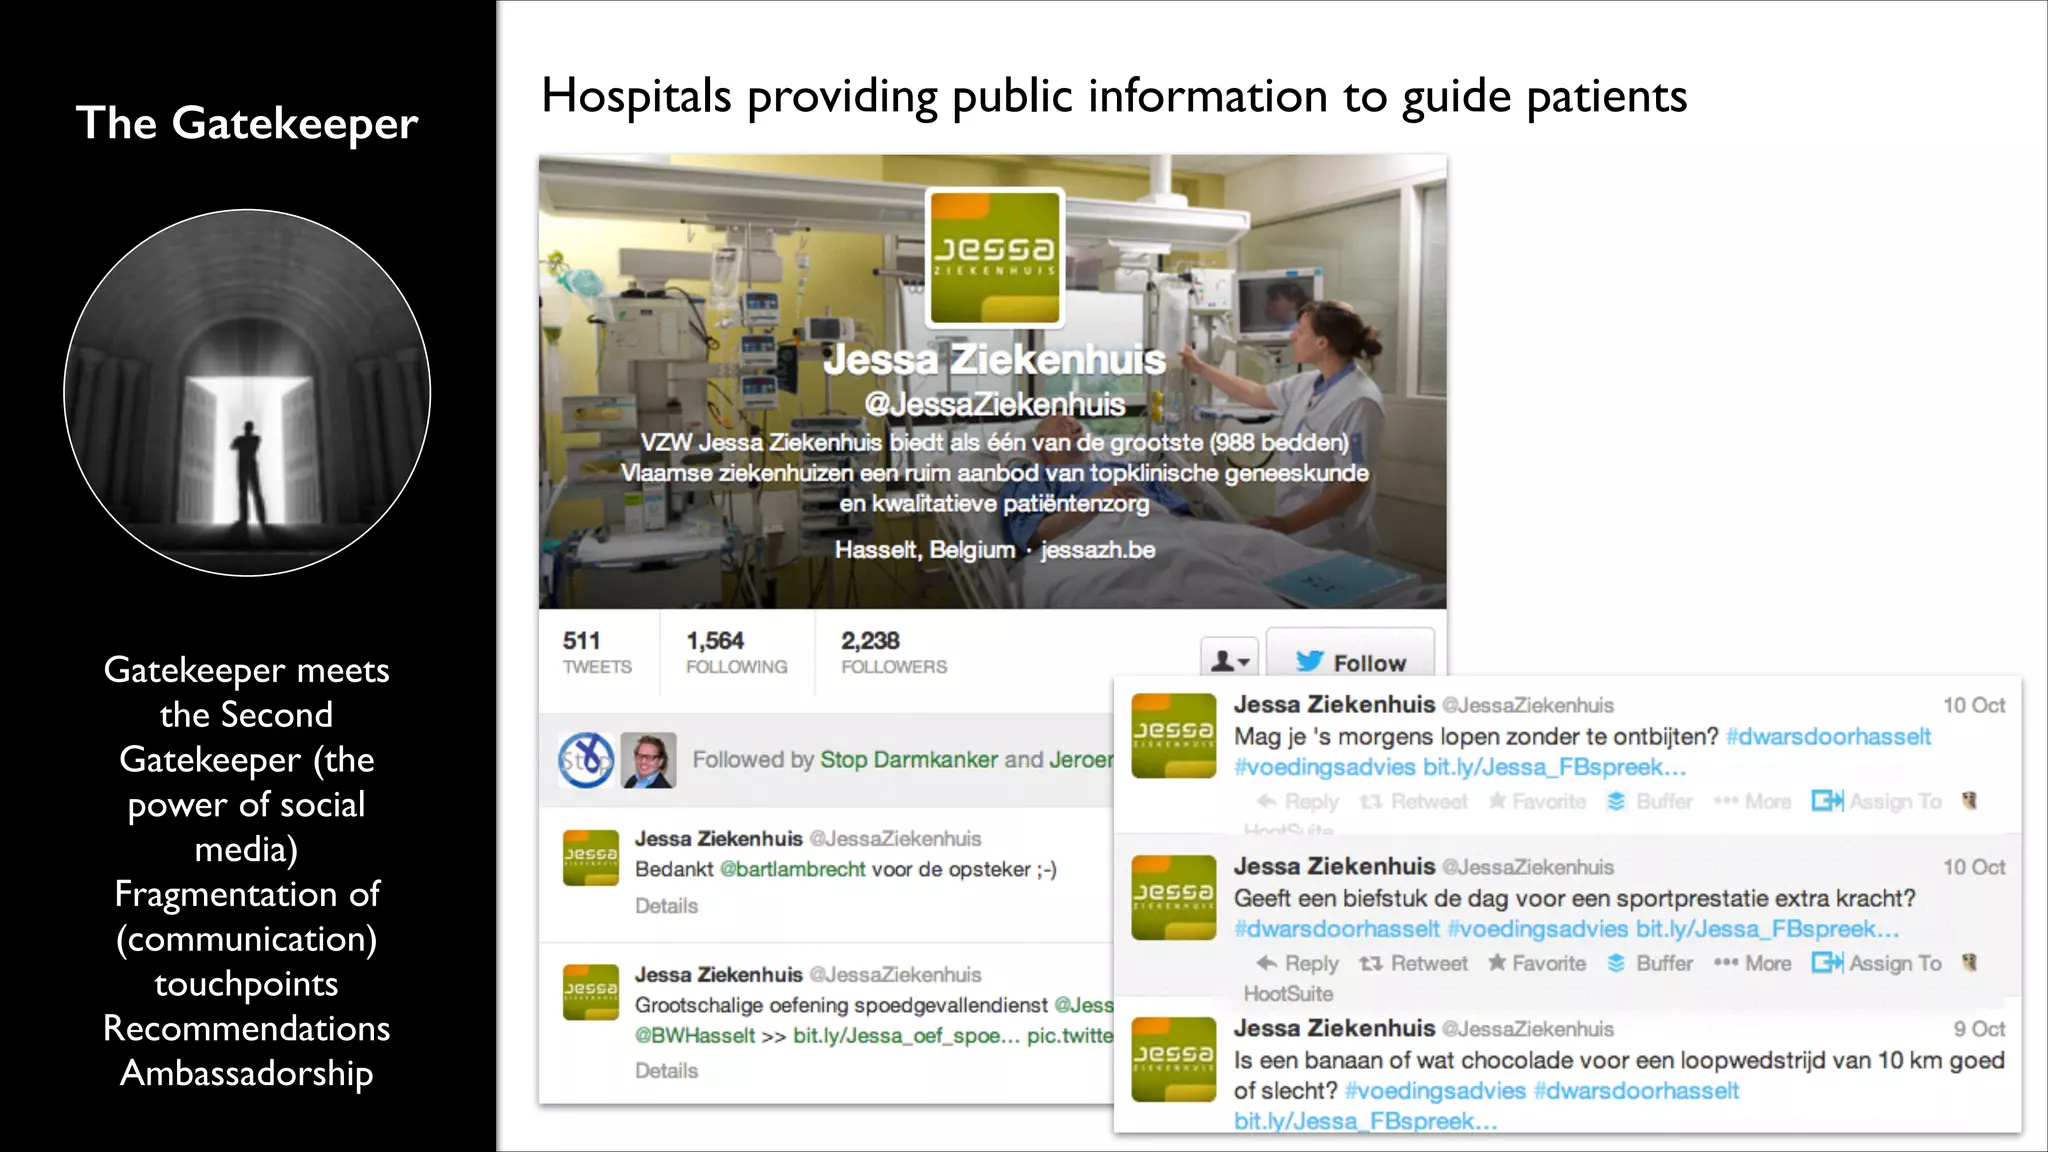The image size is (2048, 1152).
Task: Reply to the ontbijten tweet
Action: coord(1297,802)
